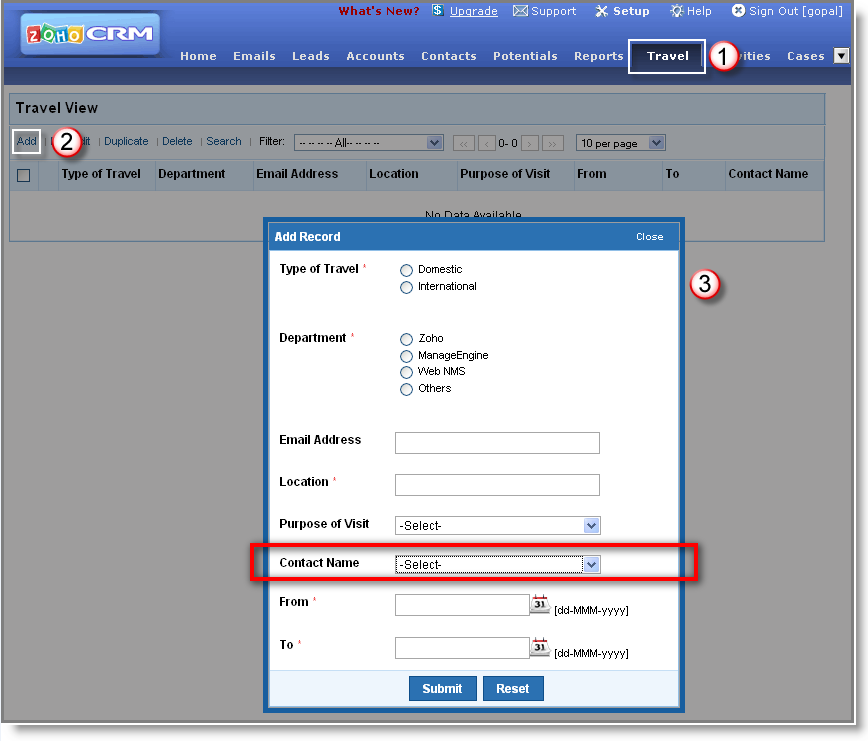Jump to last page arrow
Screen dimensions: 868x741
coord(553,143)
